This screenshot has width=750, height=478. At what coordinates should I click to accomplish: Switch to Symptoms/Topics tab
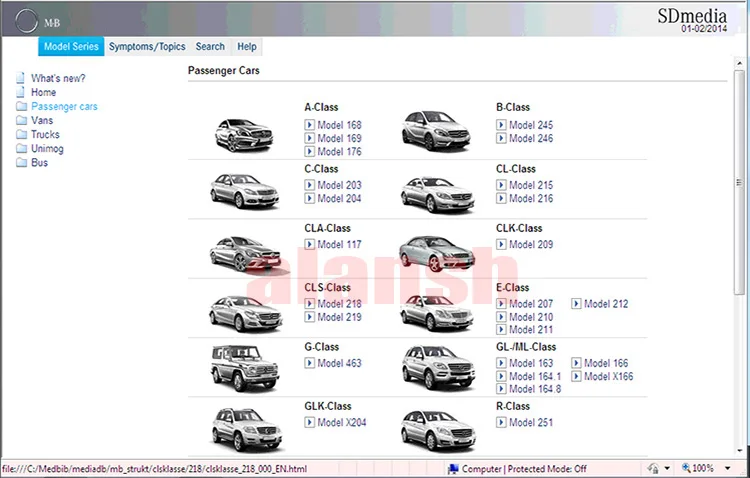(147, 46)
